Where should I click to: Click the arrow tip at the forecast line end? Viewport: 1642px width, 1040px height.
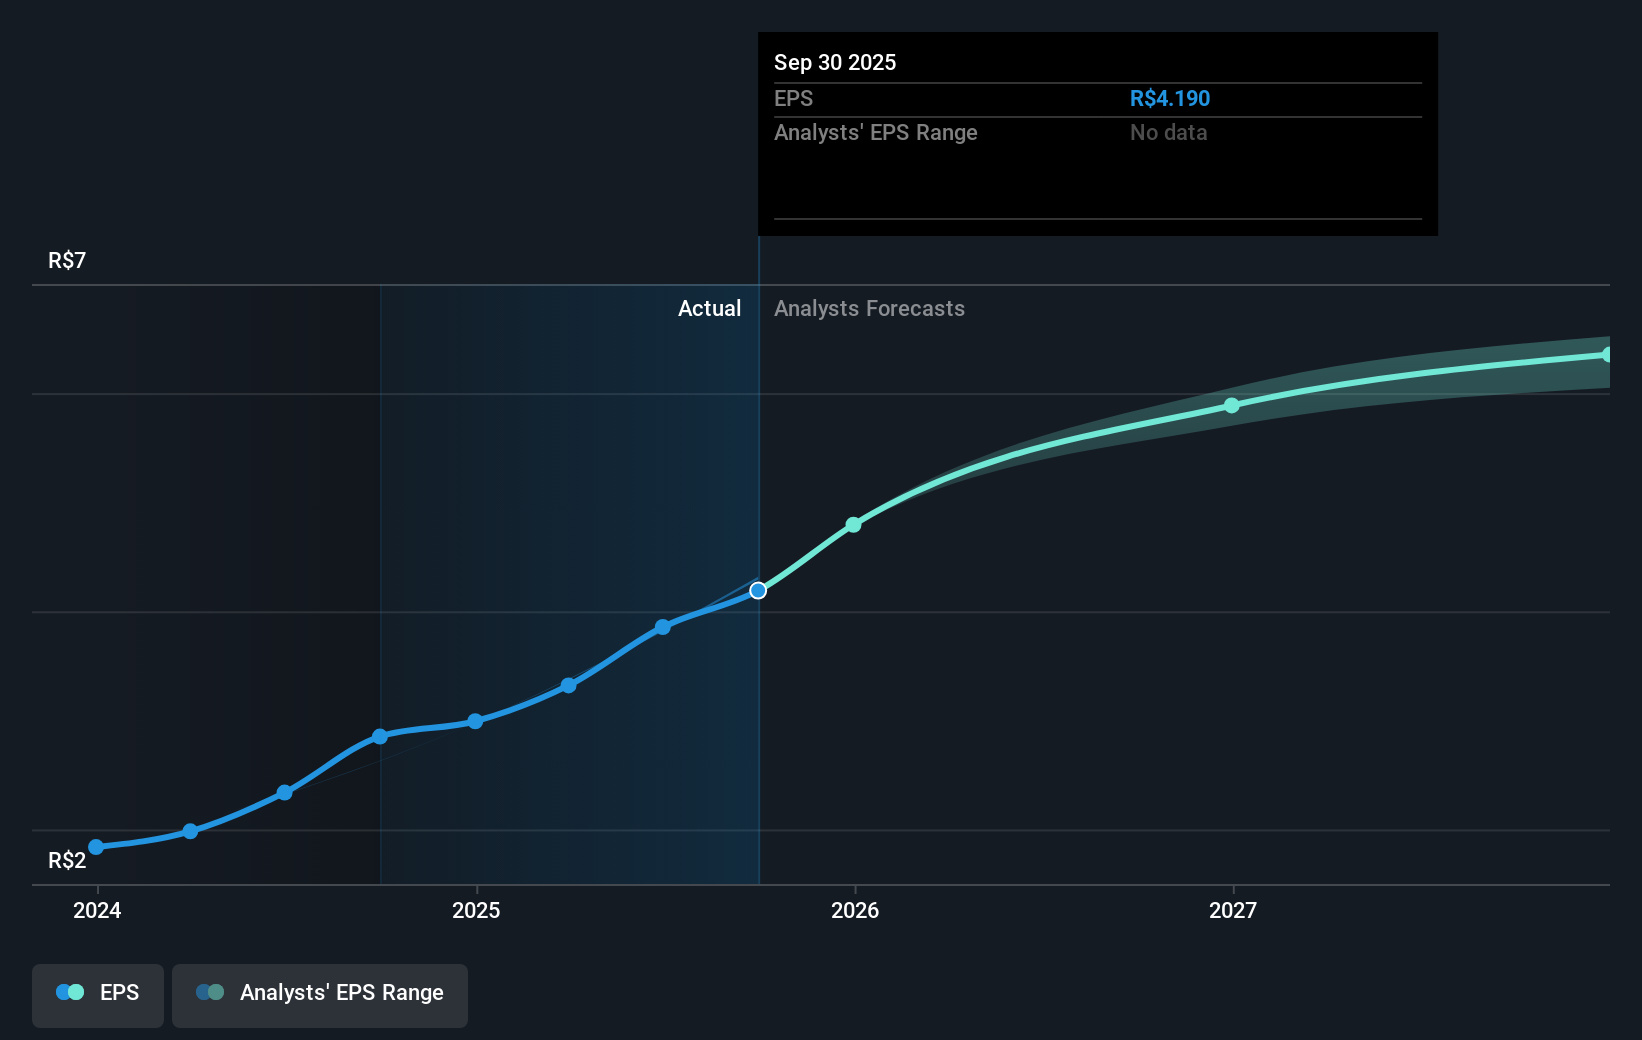point(1608,354)
